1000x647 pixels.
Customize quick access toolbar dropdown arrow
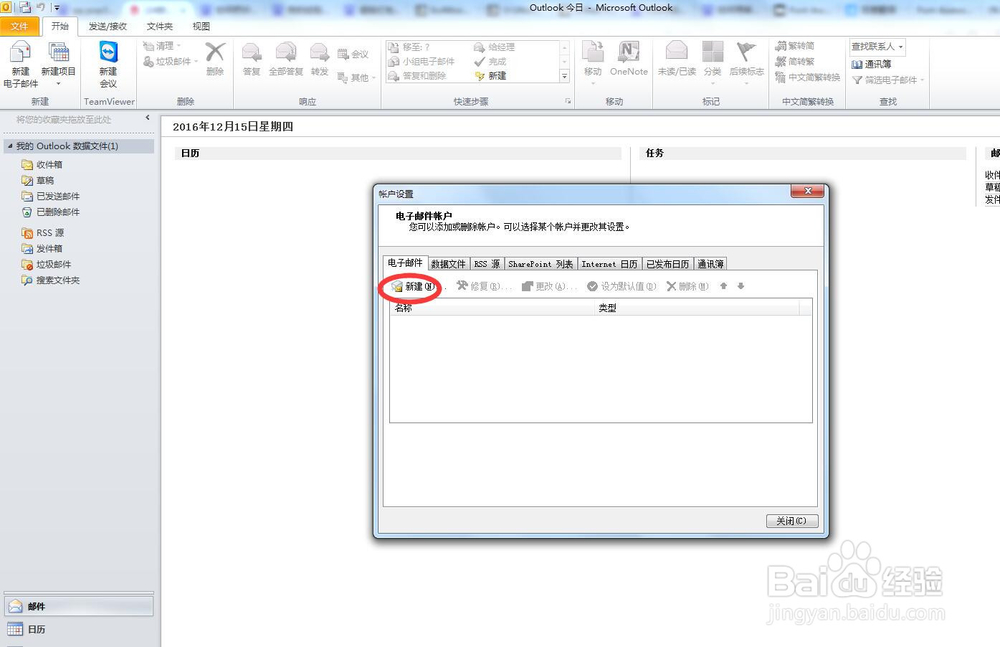point(56,8)
